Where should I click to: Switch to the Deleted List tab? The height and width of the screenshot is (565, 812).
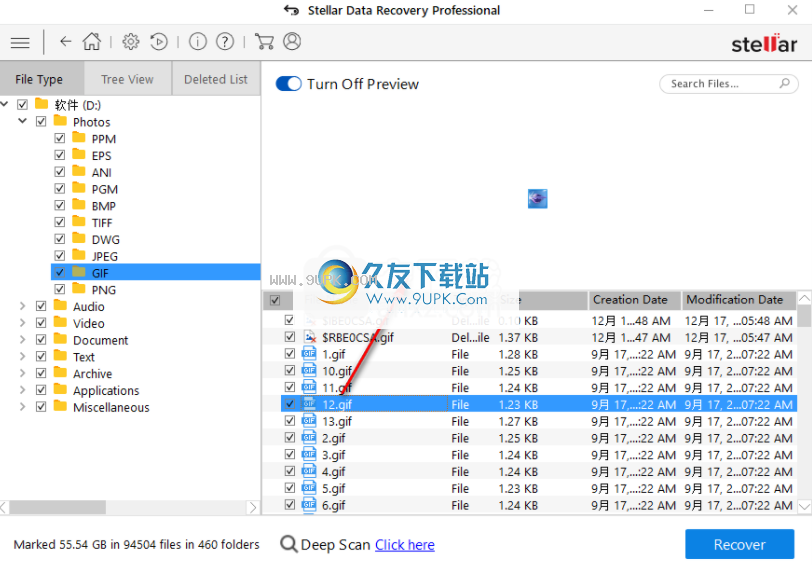click(216, 79)
